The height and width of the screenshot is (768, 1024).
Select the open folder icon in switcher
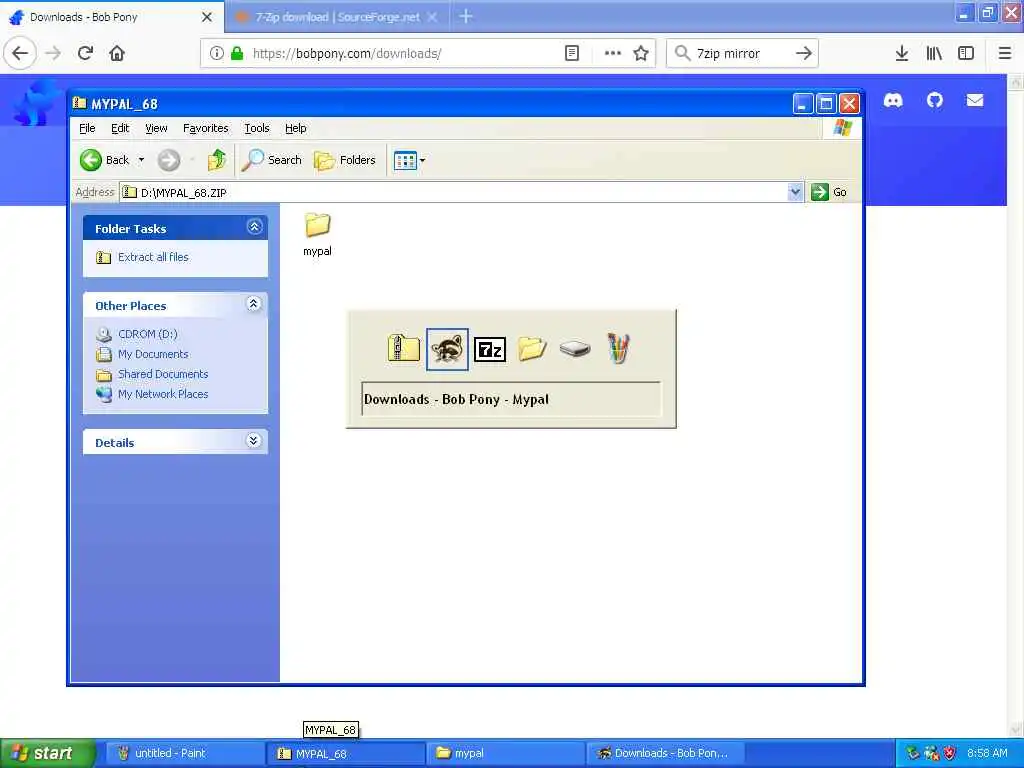coord(532,348)
